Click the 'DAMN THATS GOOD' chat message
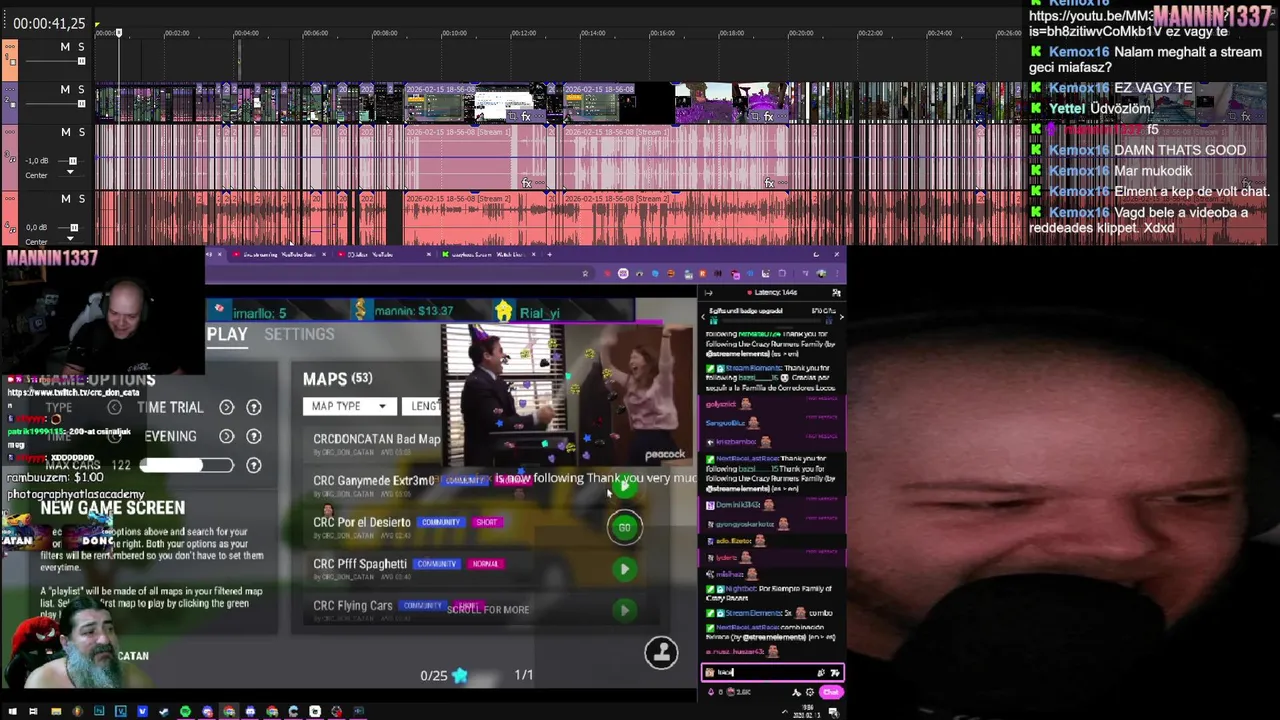The height and width of the screenshot is (720, 1280). [x=1180, y=150]
